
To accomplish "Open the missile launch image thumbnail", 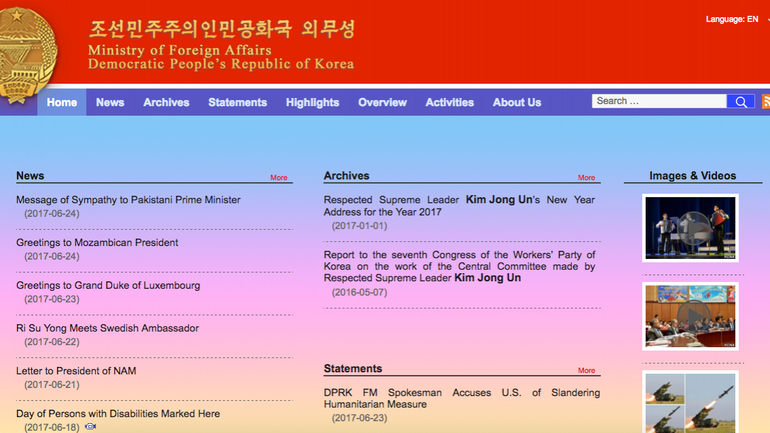I will coord(690,402).
